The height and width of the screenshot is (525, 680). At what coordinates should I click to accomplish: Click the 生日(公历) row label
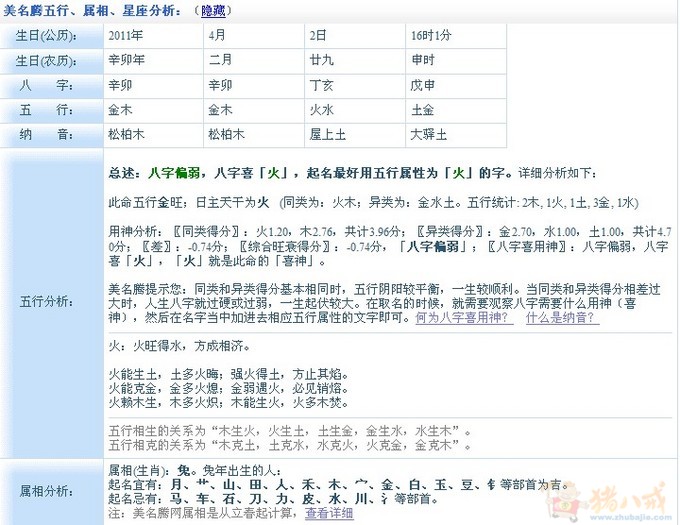(46, 36)
